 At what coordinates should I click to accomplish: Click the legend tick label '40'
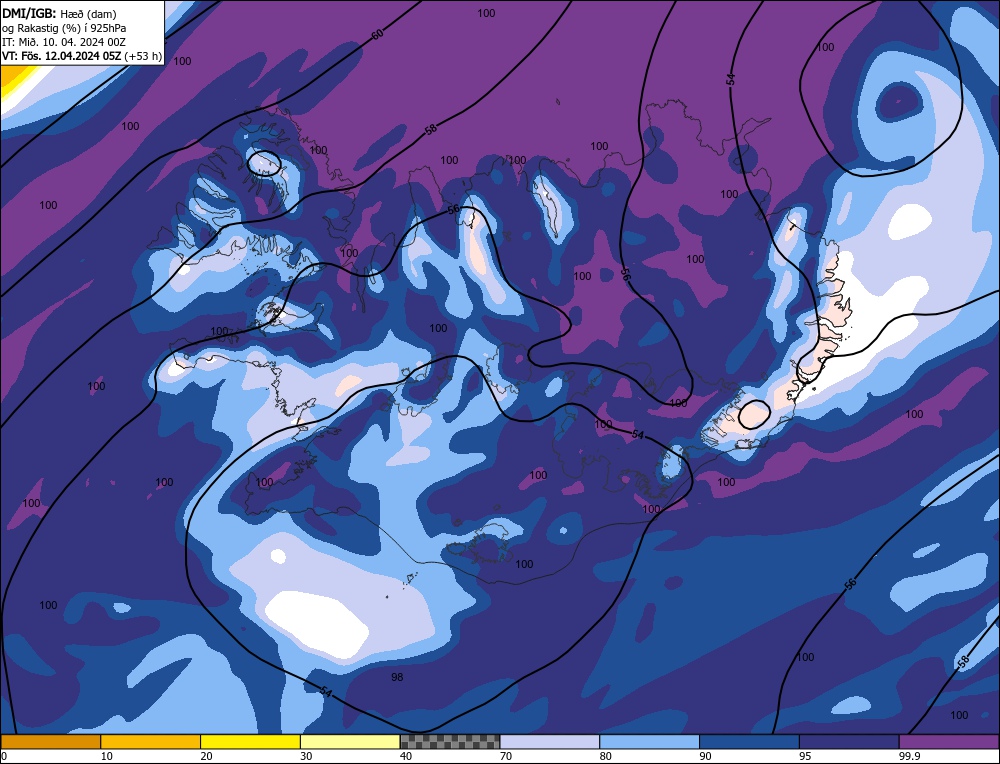(406, 756)
